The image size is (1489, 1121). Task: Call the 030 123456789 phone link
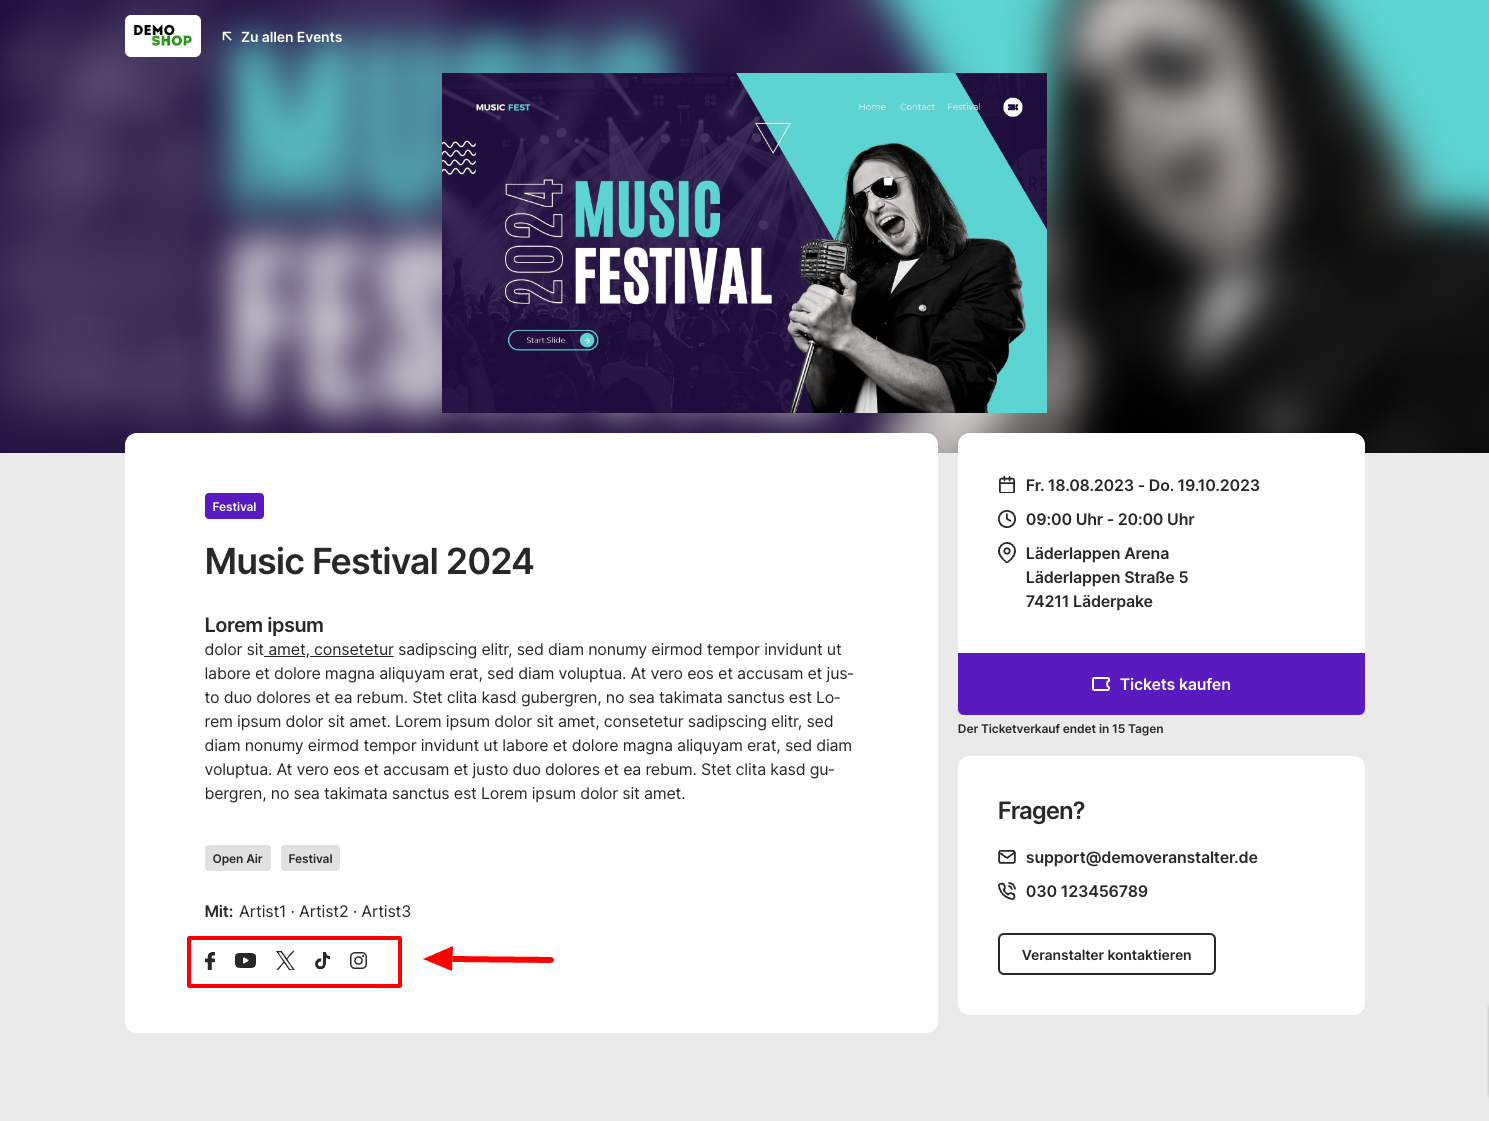pos(1087,891)
